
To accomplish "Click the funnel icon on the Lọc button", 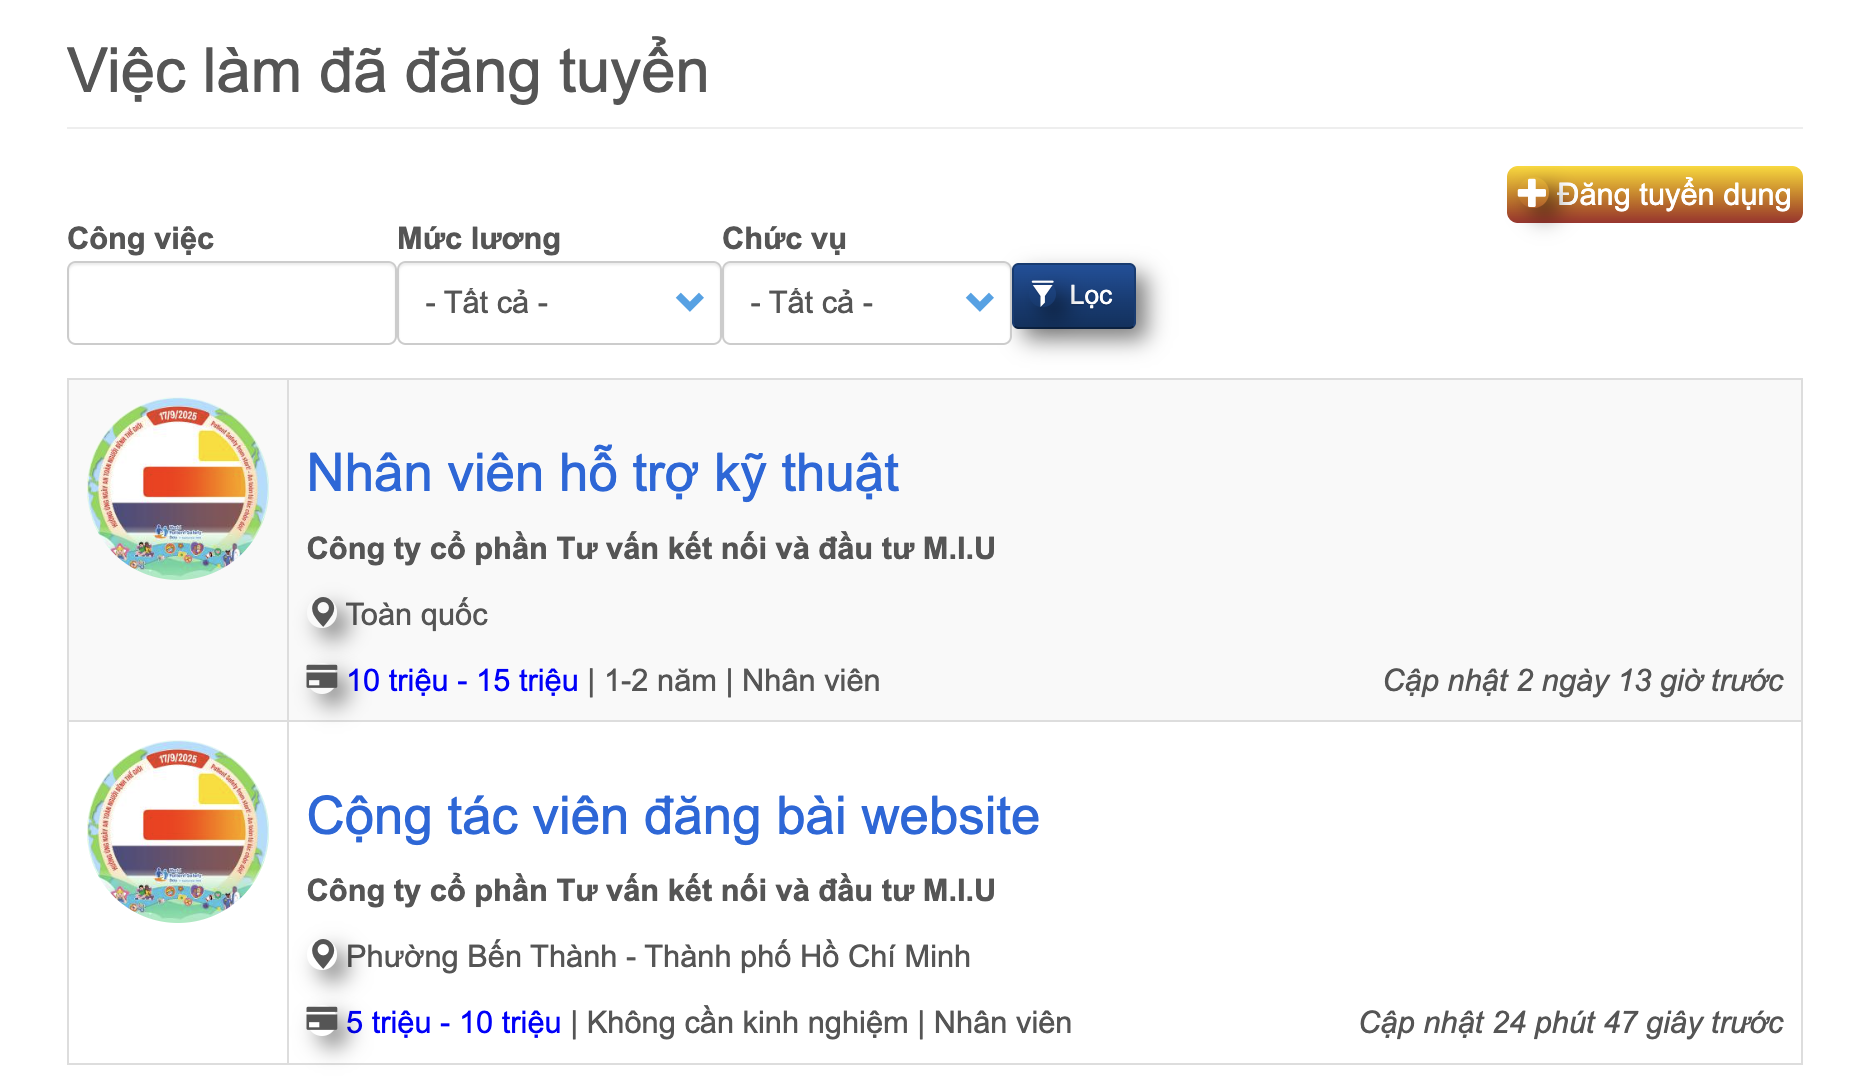I will (1042, 294).
